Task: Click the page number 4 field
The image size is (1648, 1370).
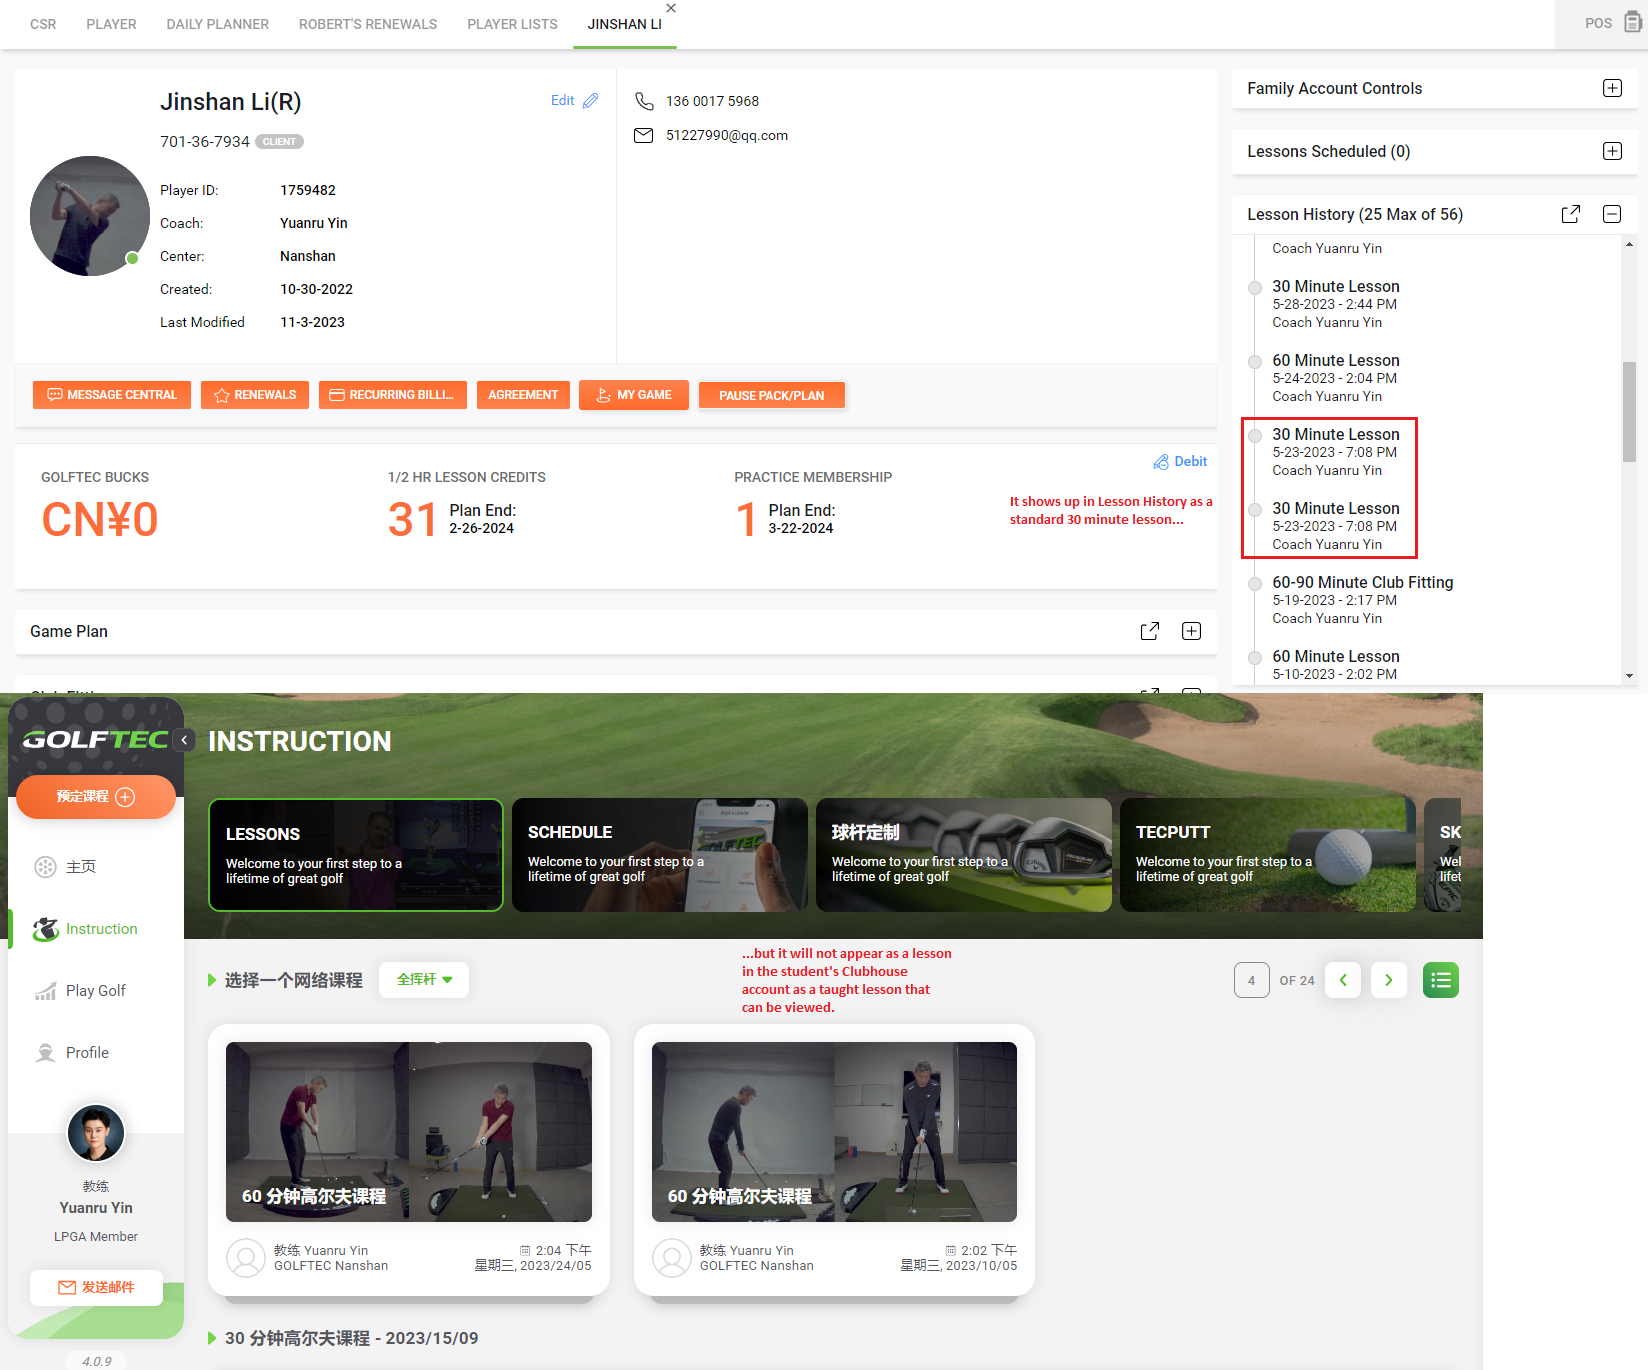Action: (1251, 980)
